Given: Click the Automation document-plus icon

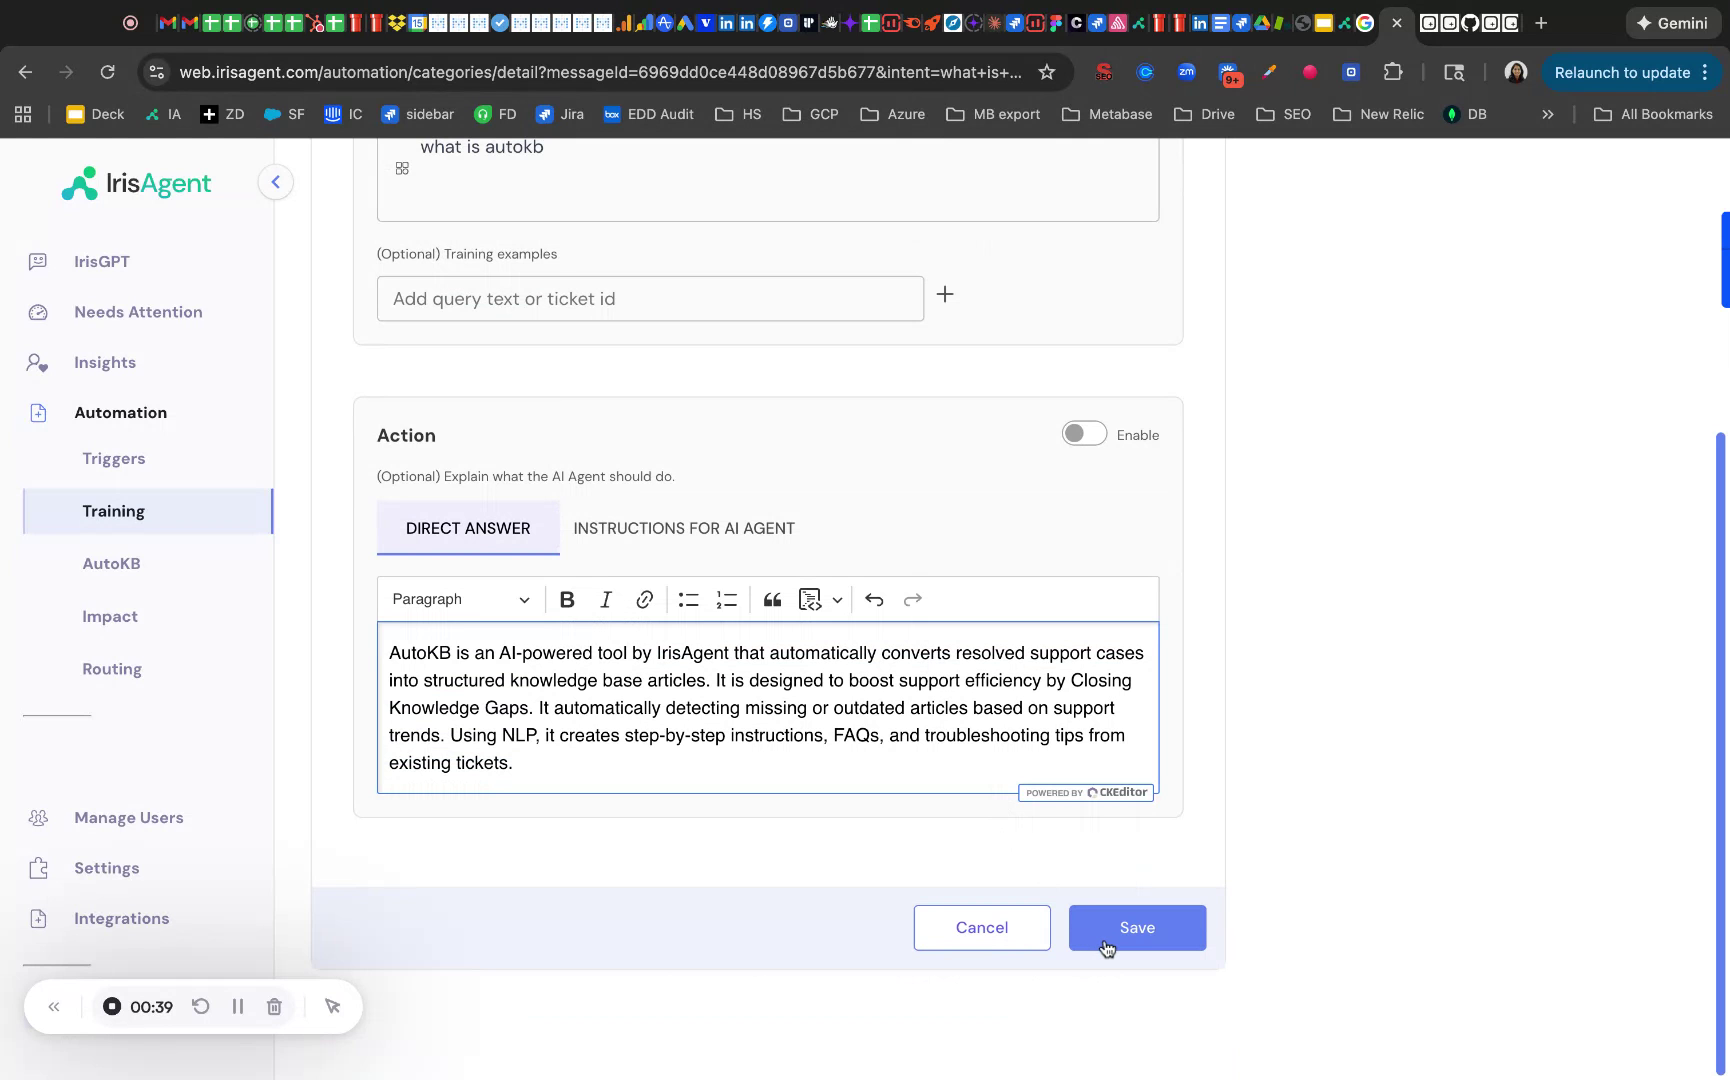Looking at the screenshot, I should point(38,412).
